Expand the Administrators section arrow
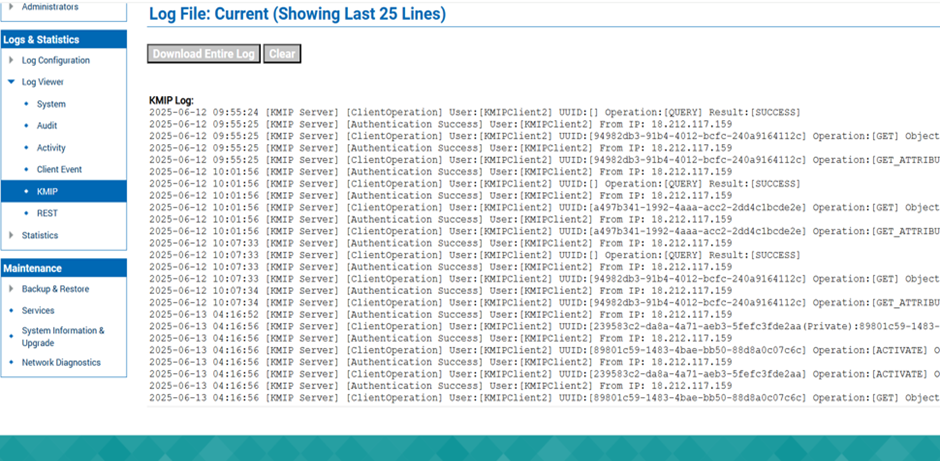The image size is (940, 461). point(11,7)
